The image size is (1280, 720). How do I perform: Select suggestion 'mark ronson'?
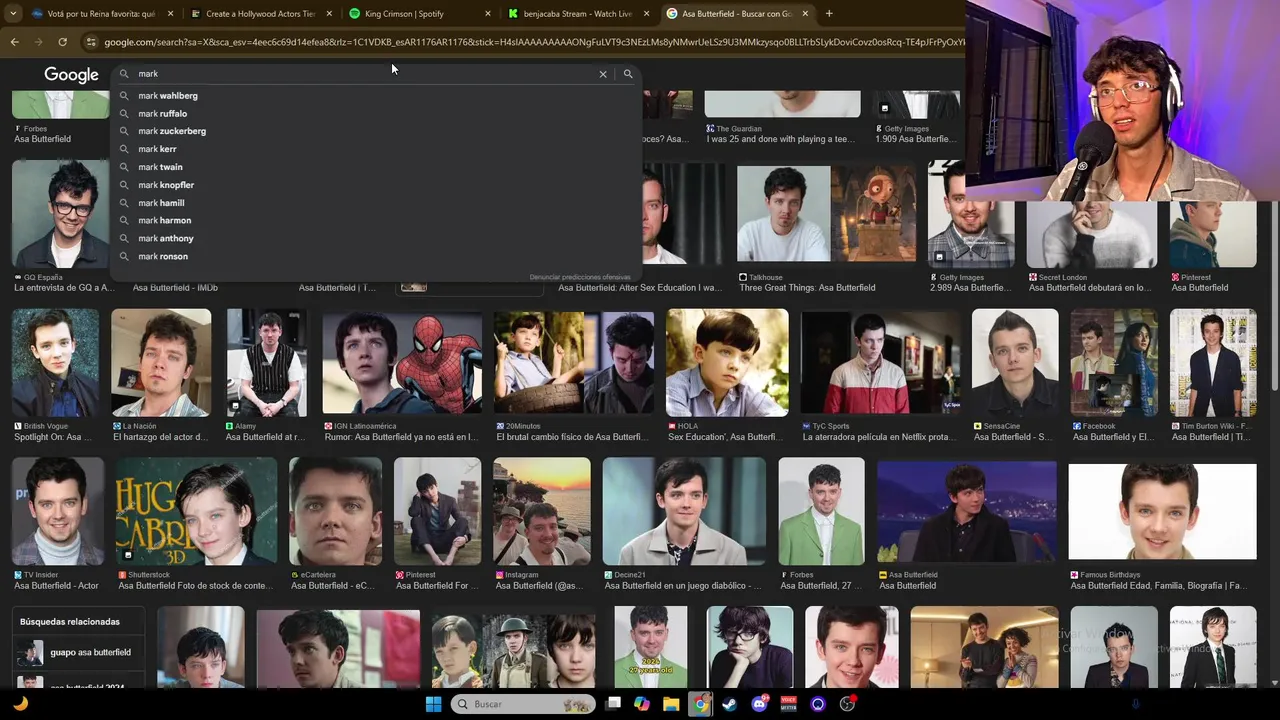(x=375, y=256)
